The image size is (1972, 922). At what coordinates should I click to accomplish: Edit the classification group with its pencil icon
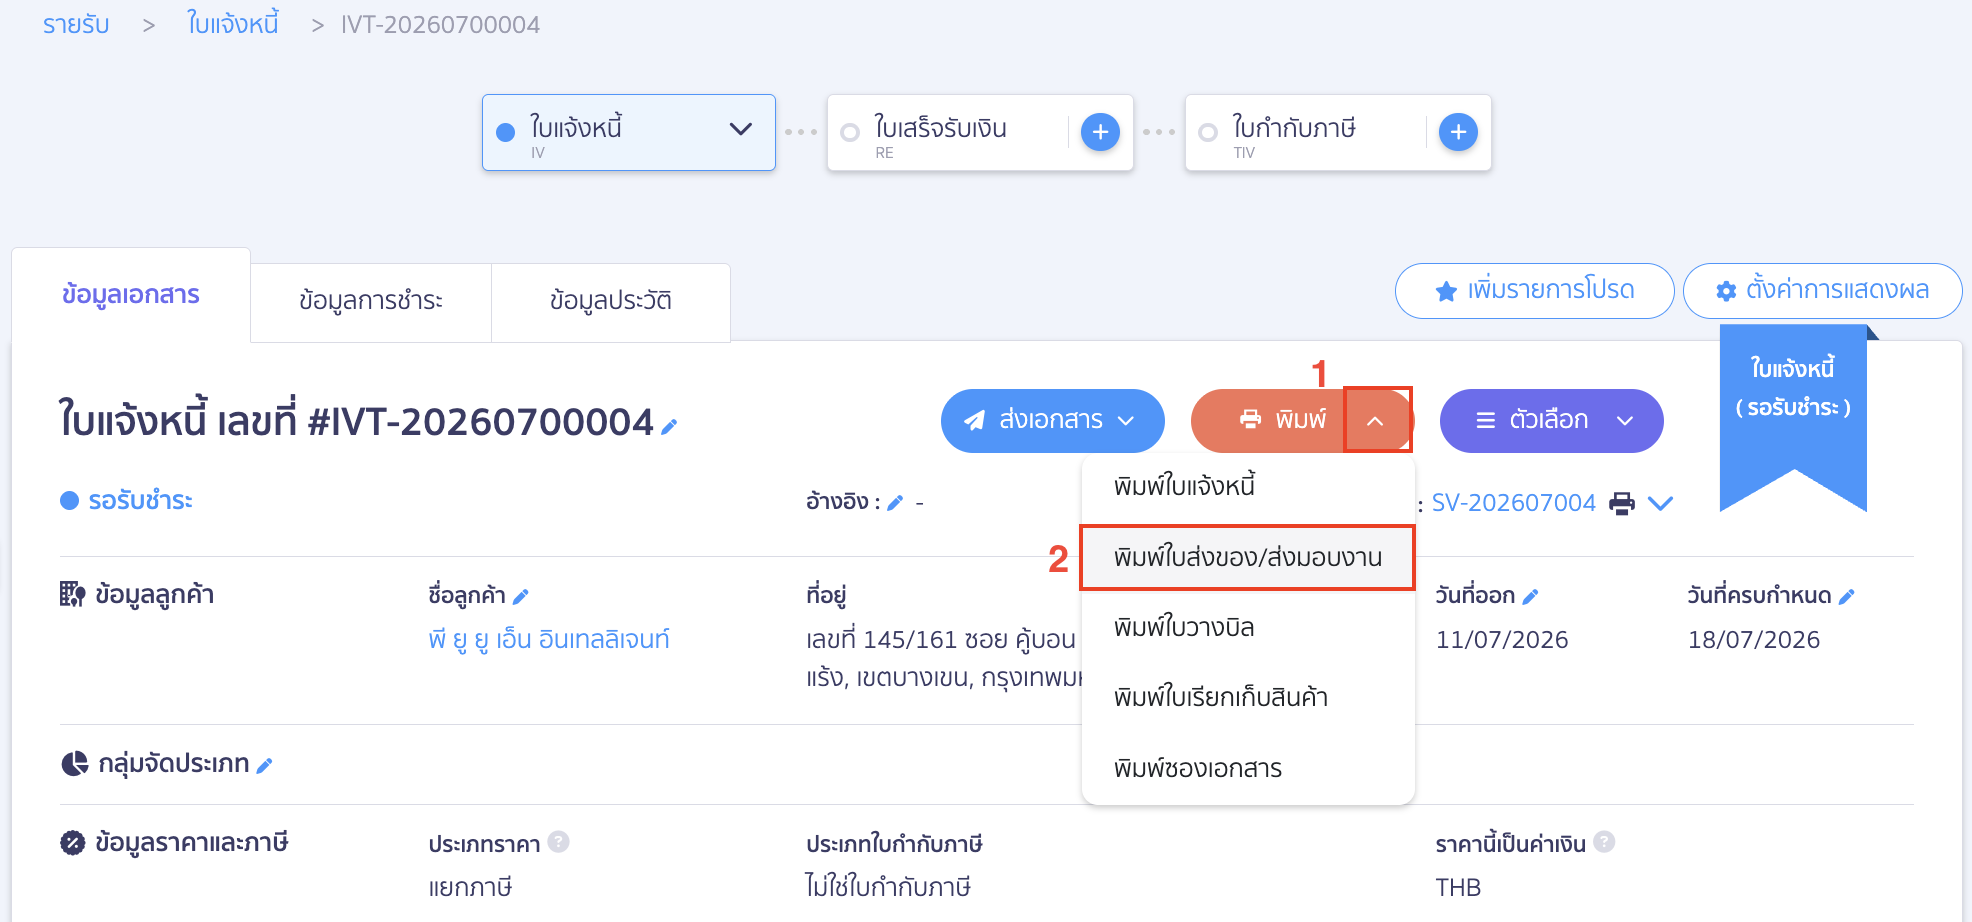click(264, 766)
